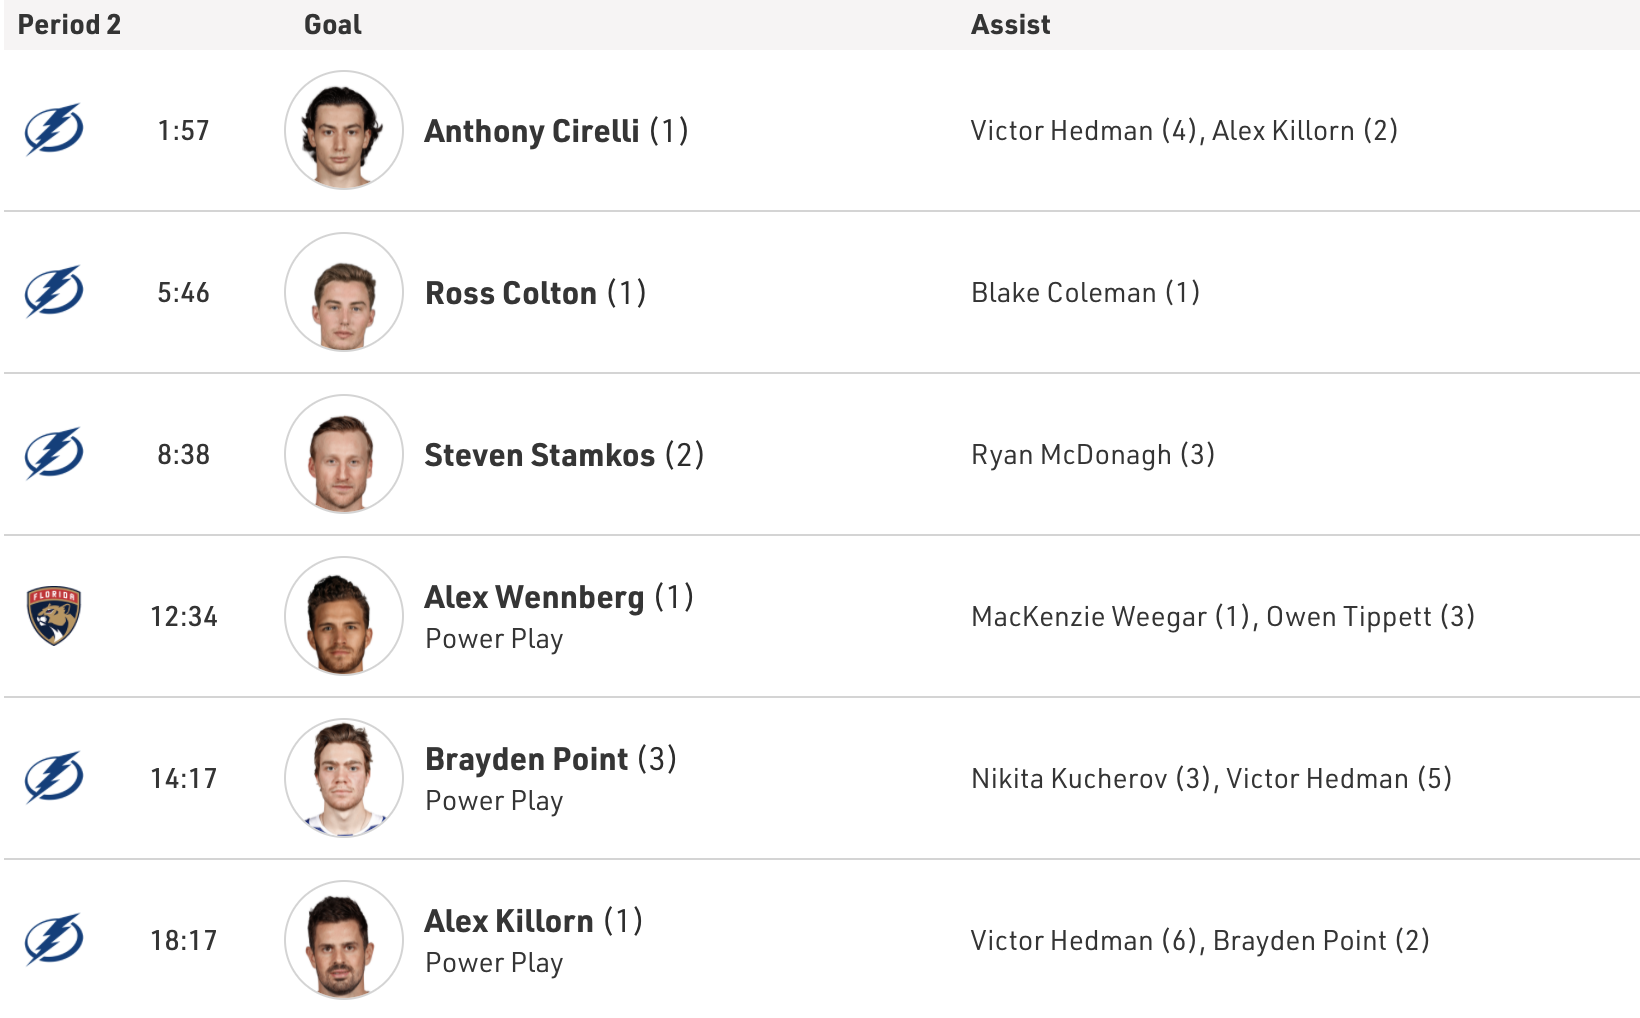Select Nikita Kucherov in the assists
The image size is (1640, 1018).
coord(1069,779)
